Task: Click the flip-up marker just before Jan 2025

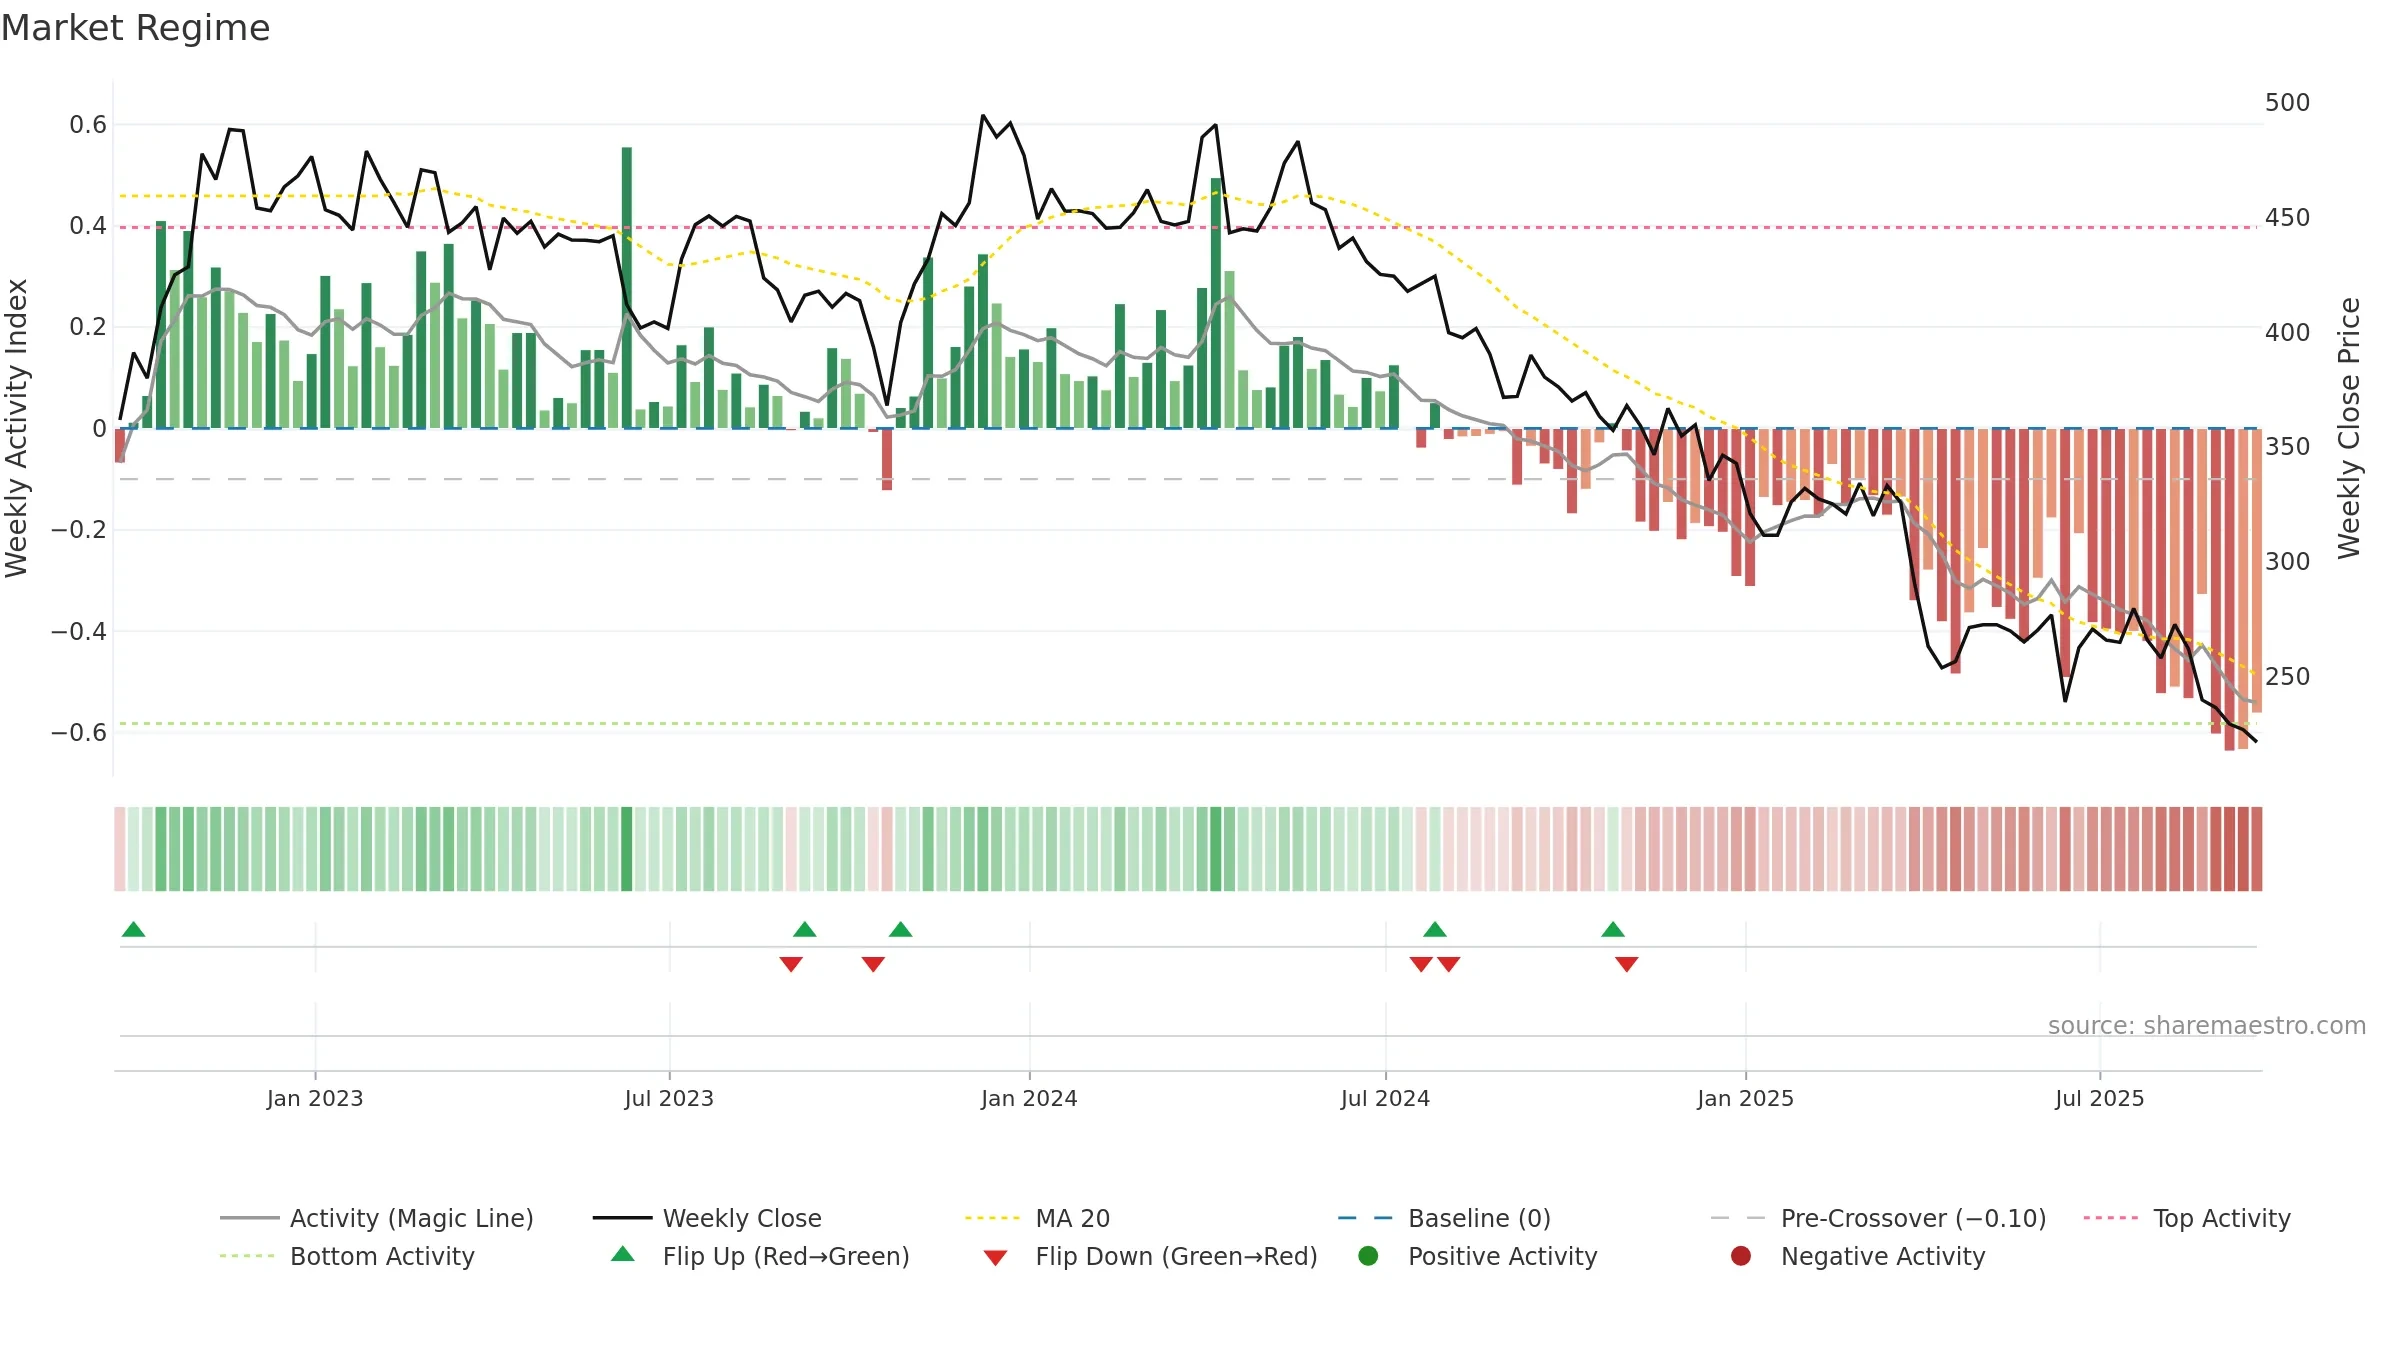Action: click(1613, 929)
